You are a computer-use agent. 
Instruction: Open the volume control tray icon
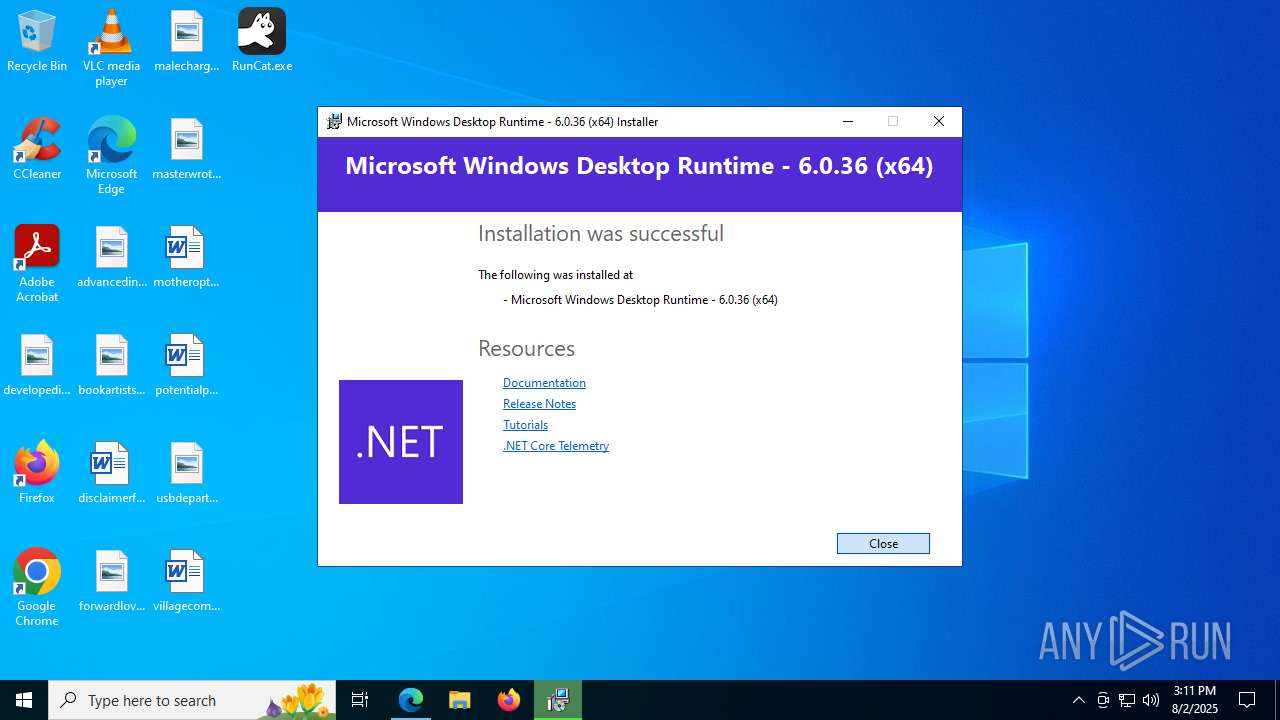point(1151,700)
